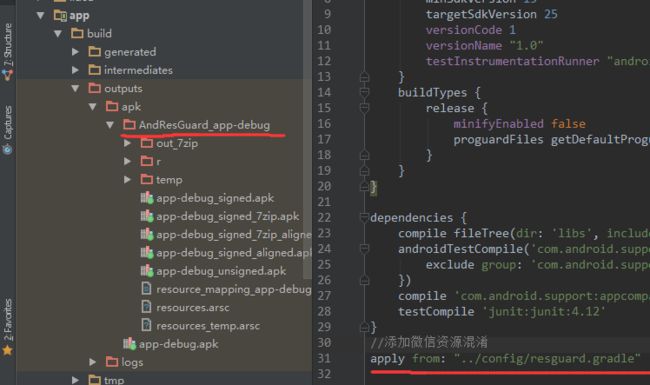The height and width of the screenshot is (385, 650).
Task: Click the resources.arsc file icon
Action: [x=146, y=307]
